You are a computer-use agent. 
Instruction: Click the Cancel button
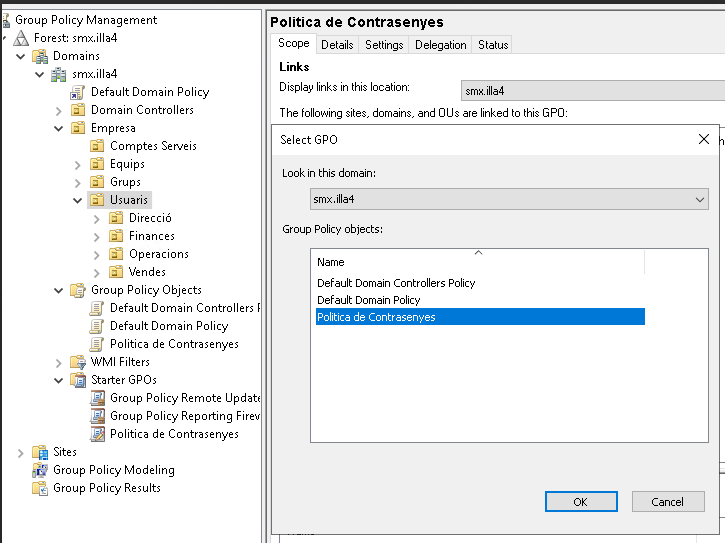tap(667, 502)
